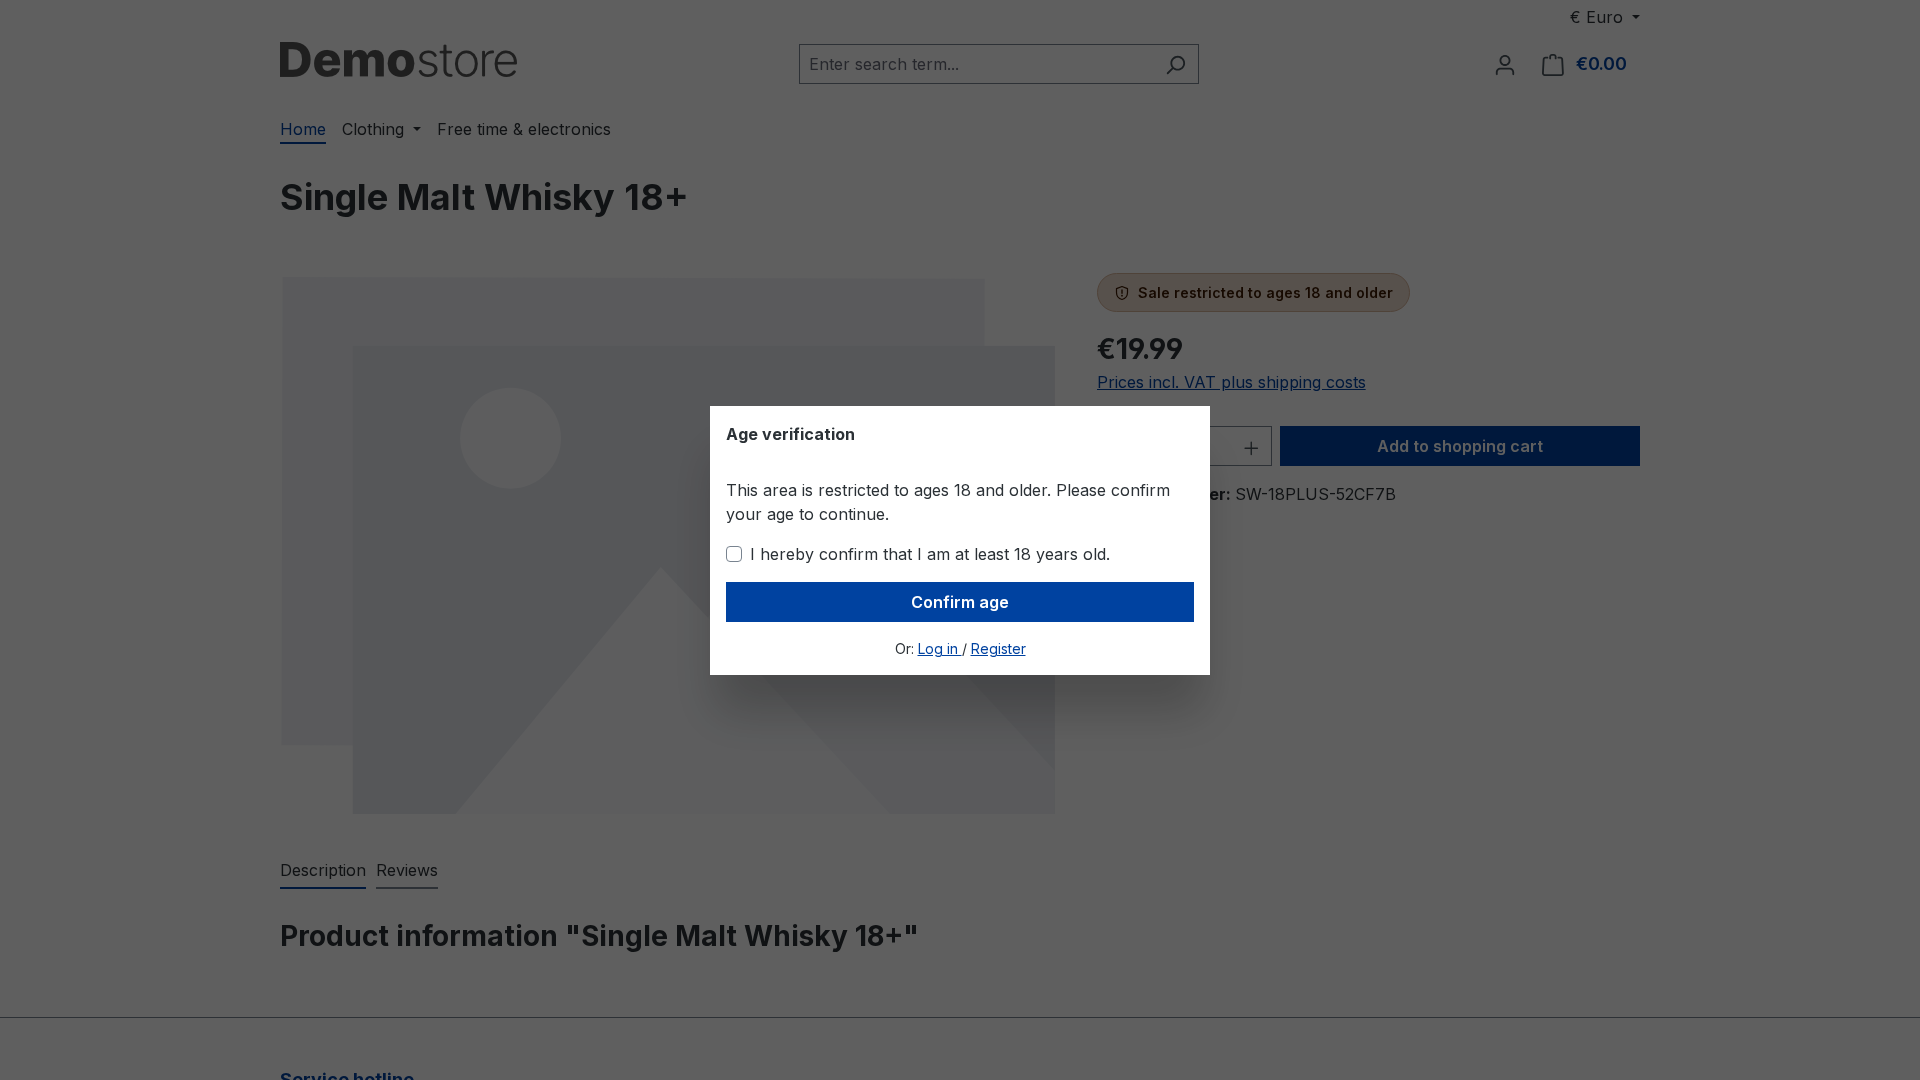The width and height of the screenshot is (1920, 1080).
Task: Expand the Euro currency dropdown
Action: click(x=1604, y=17)
